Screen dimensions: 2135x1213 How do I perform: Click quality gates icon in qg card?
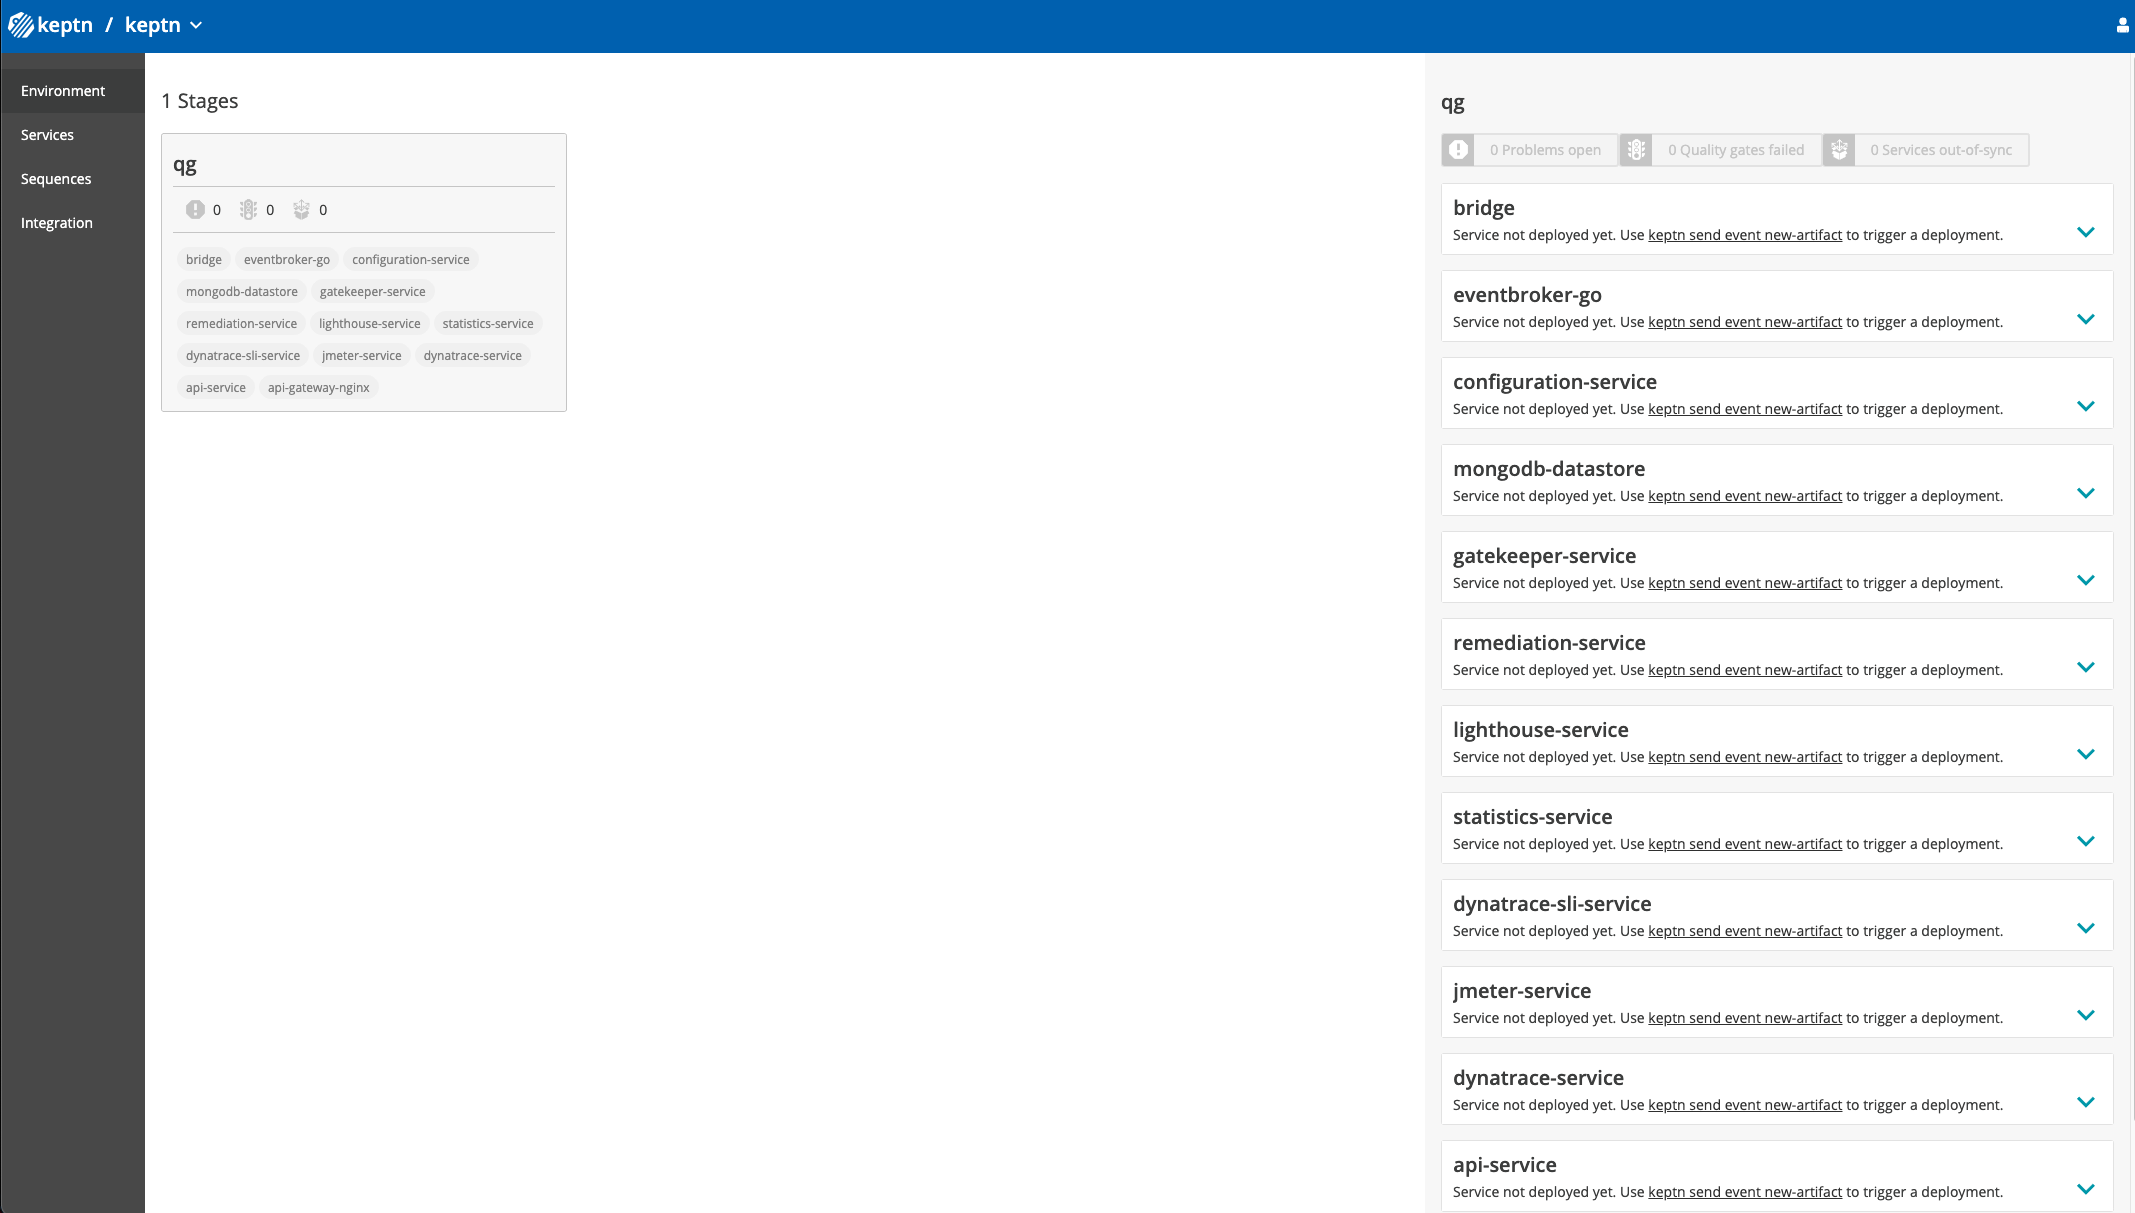(248, 210)
